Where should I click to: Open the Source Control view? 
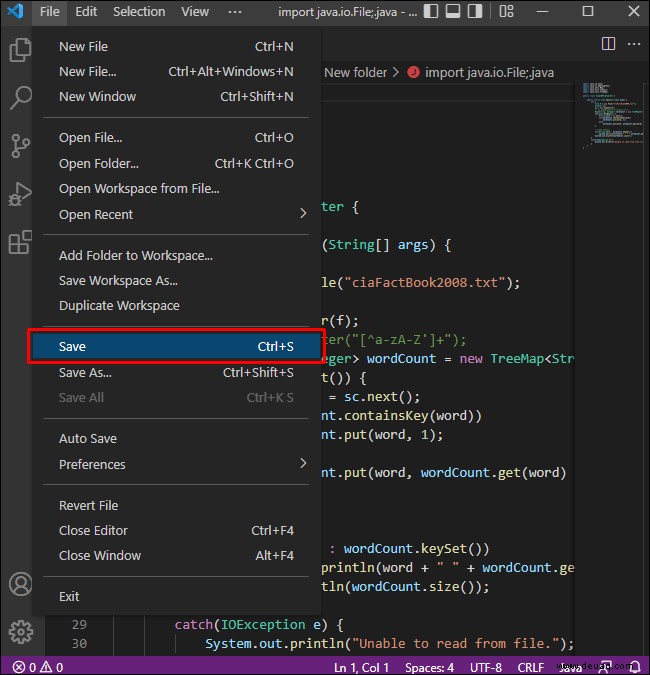20,146
